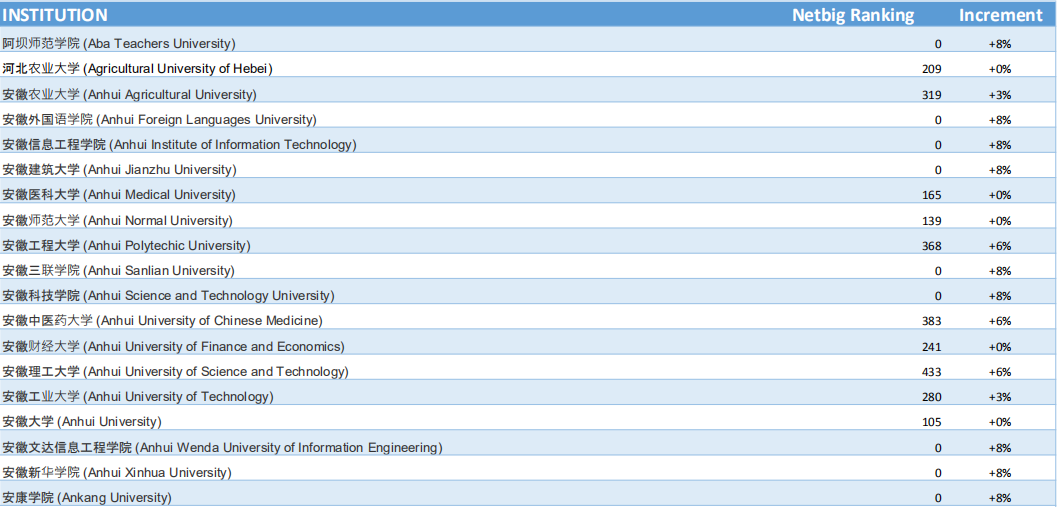Click the Anhui Sanlian University name
Image resolution: width=1058 pixels, height=507 pixels.
118,271
